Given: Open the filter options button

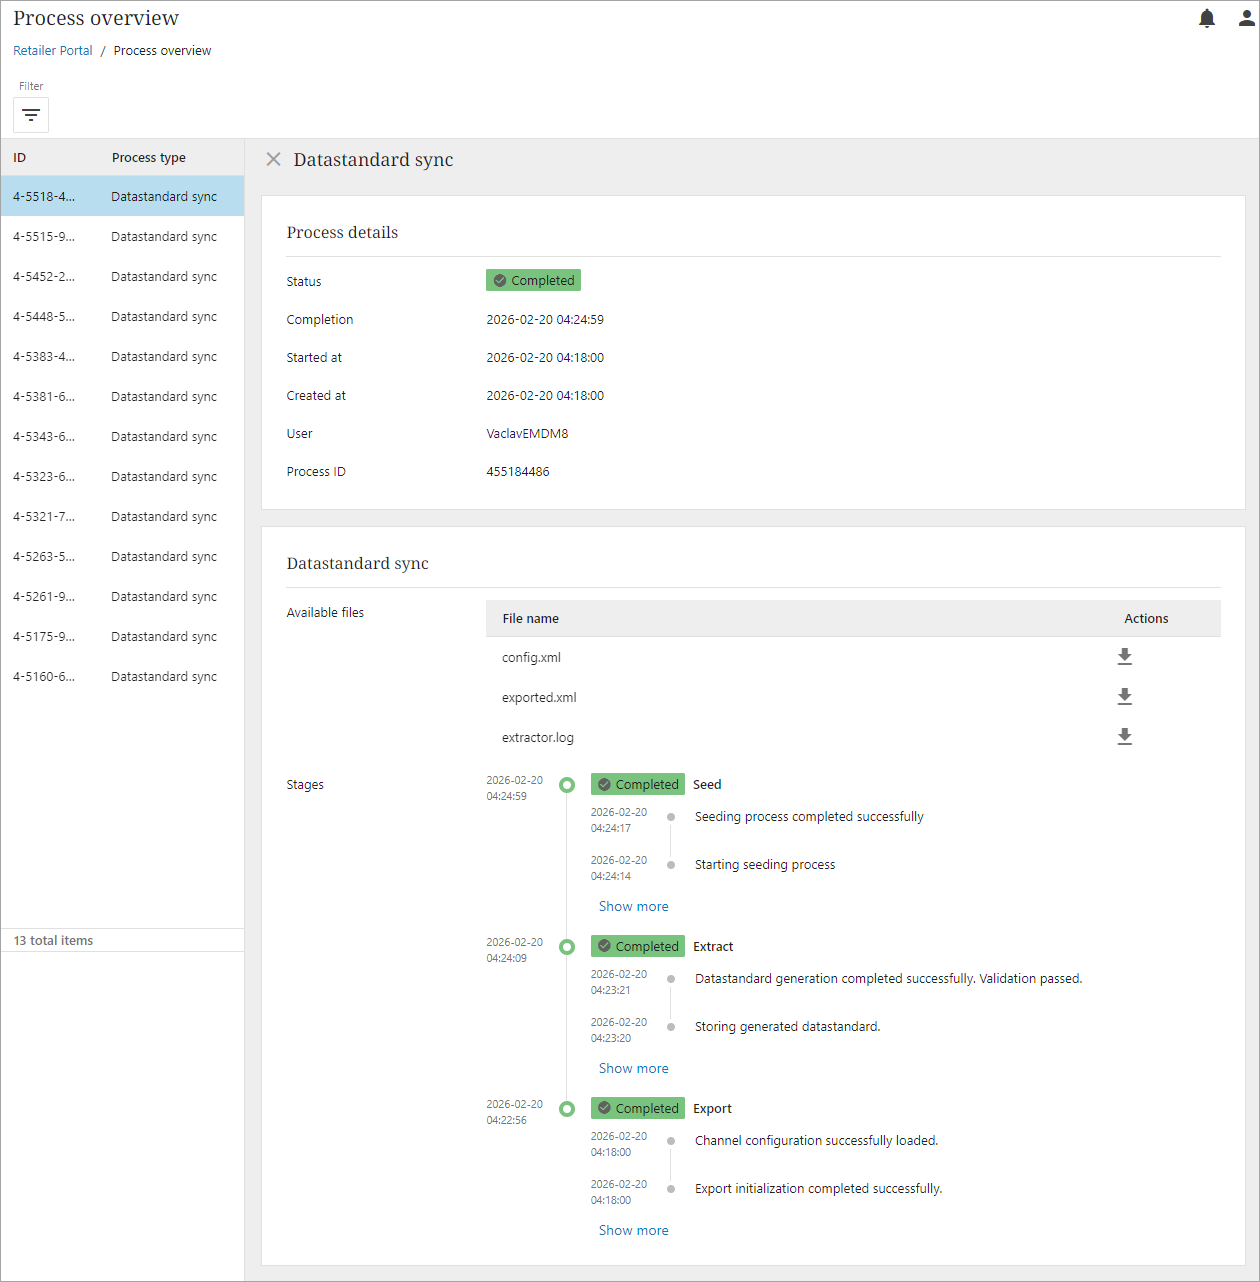Looking at the screenshot, I should pyautogui.click(x=31, y=115).
